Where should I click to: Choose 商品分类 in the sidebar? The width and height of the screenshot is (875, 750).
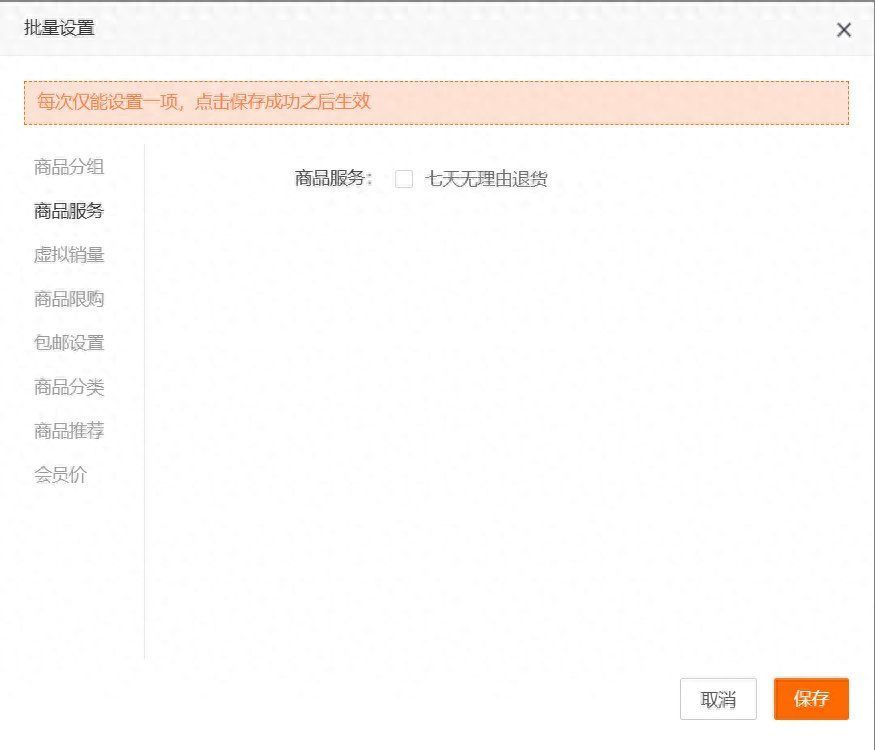tap(69, 387)
